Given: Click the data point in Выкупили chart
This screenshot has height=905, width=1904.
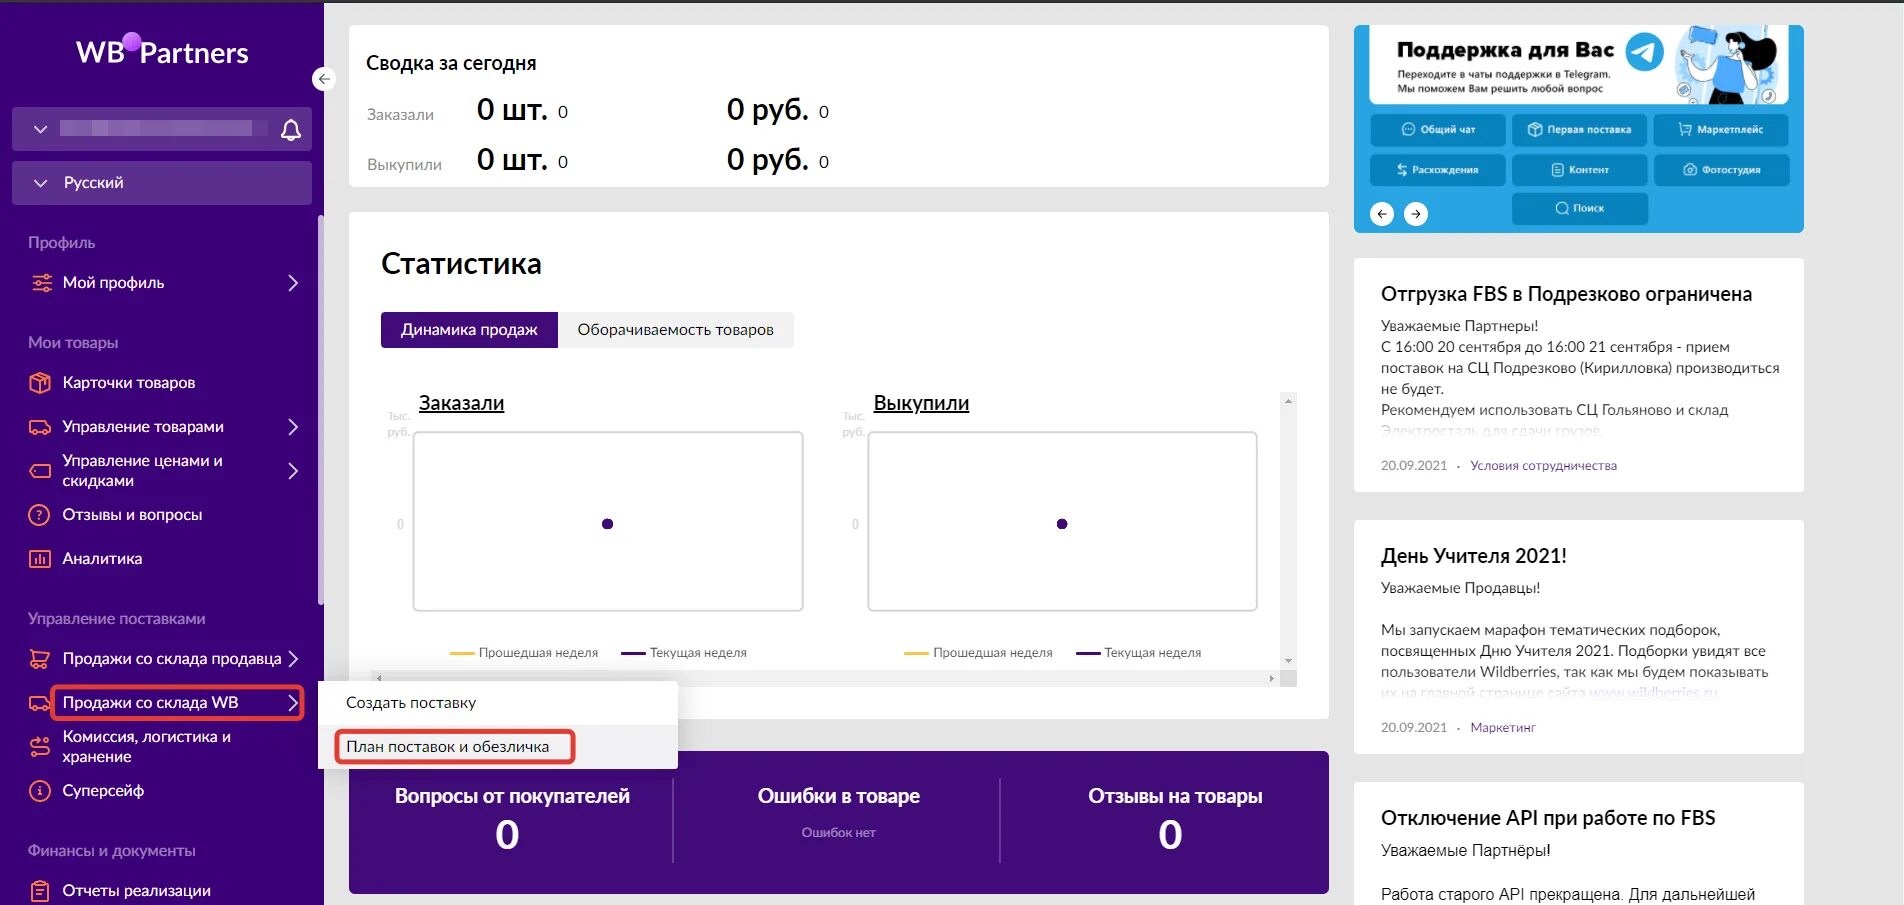Looking at the screenshot, I should tap(1062, 524).
